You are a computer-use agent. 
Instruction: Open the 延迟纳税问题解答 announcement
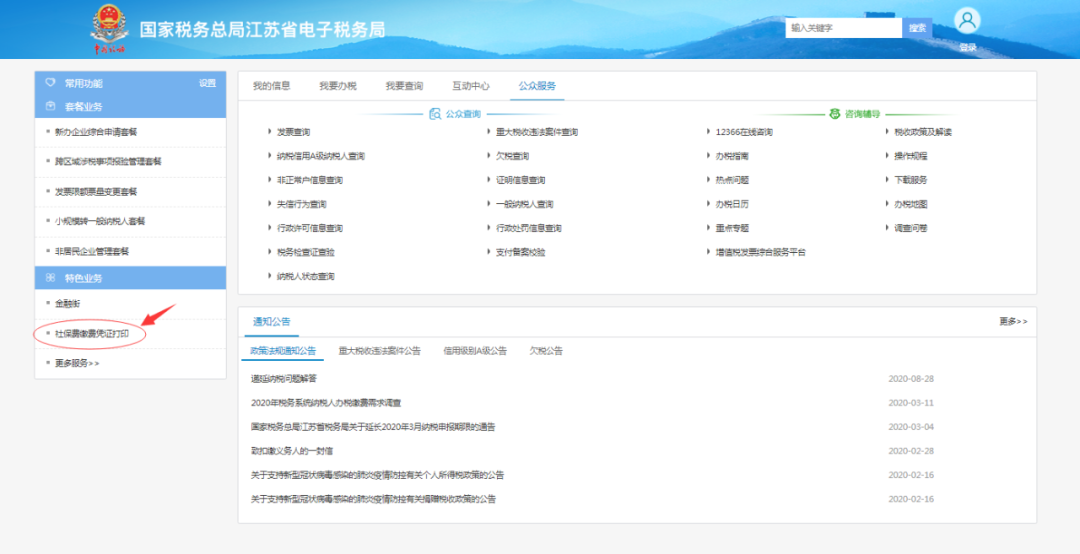point(284,378)
